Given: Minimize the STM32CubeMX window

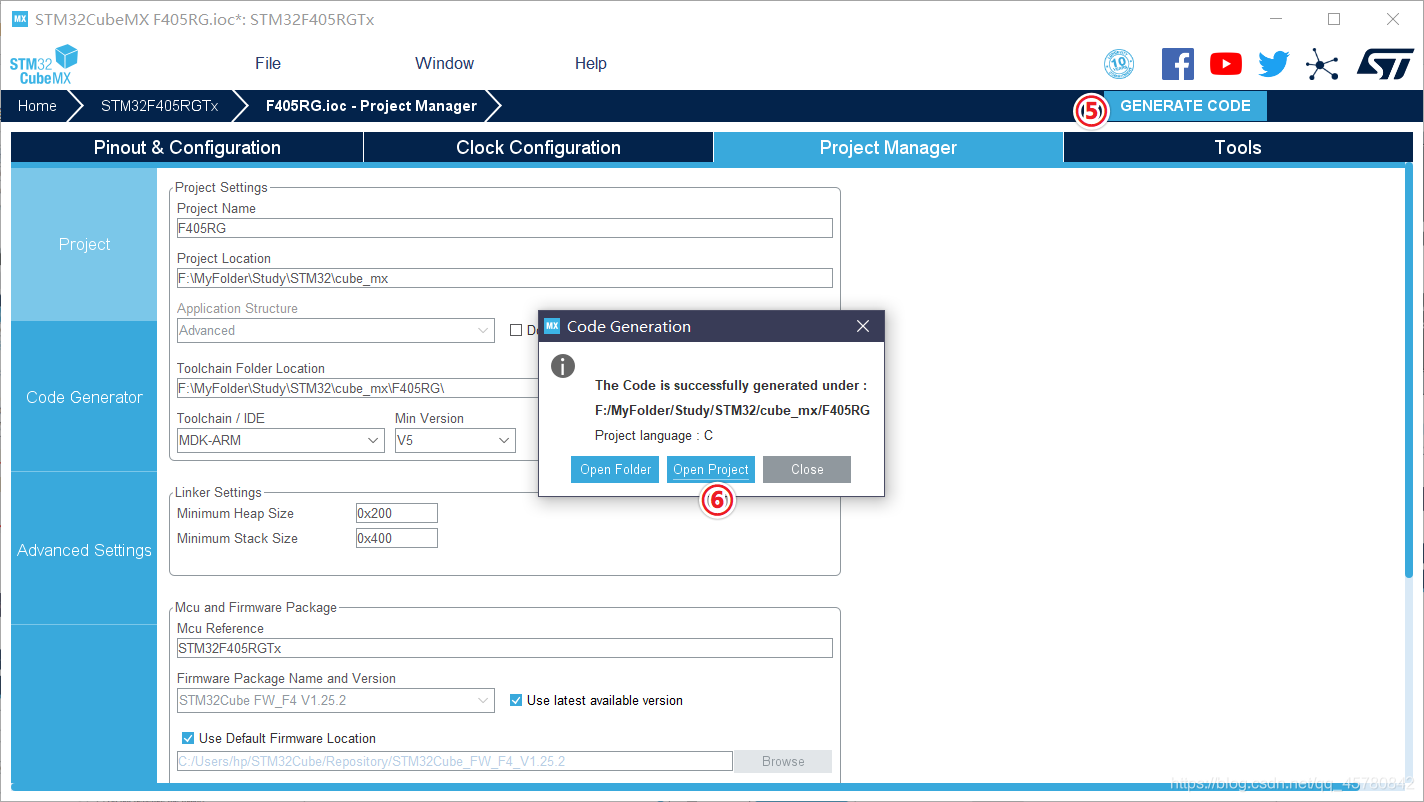Looking at the screenshot, I should 1275,19.
